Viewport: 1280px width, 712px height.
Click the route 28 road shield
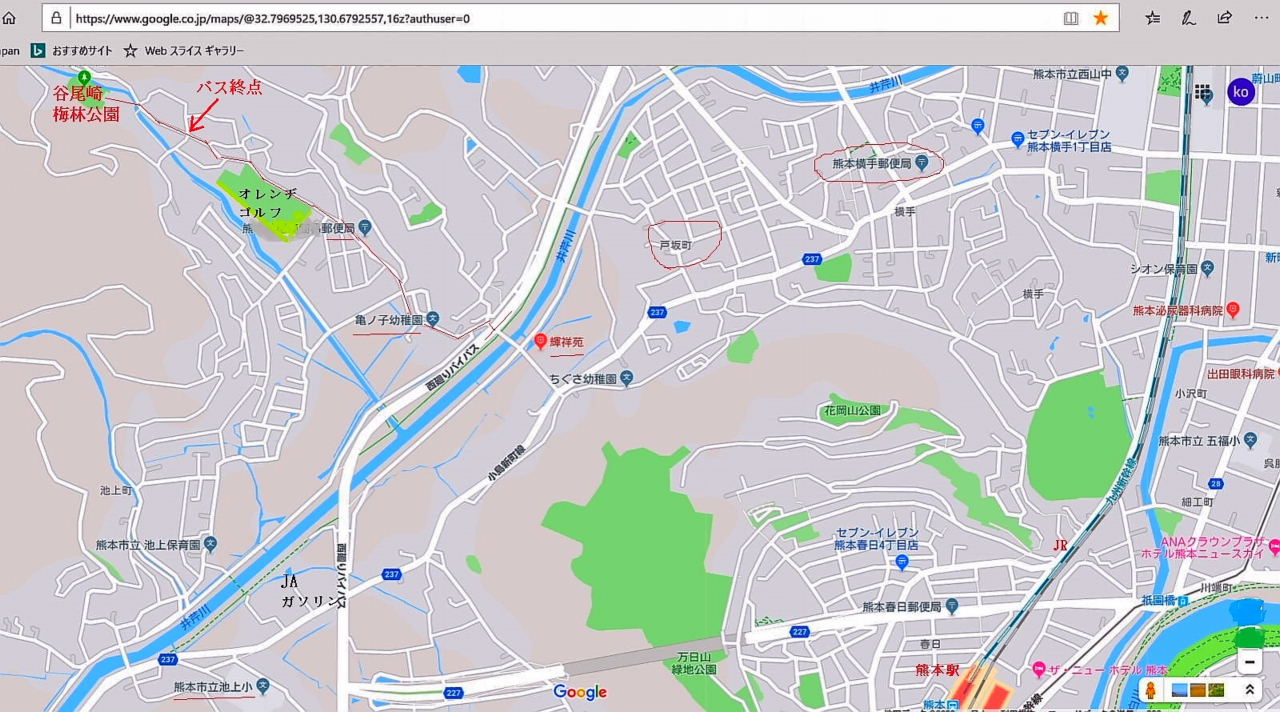(1216, 483)
